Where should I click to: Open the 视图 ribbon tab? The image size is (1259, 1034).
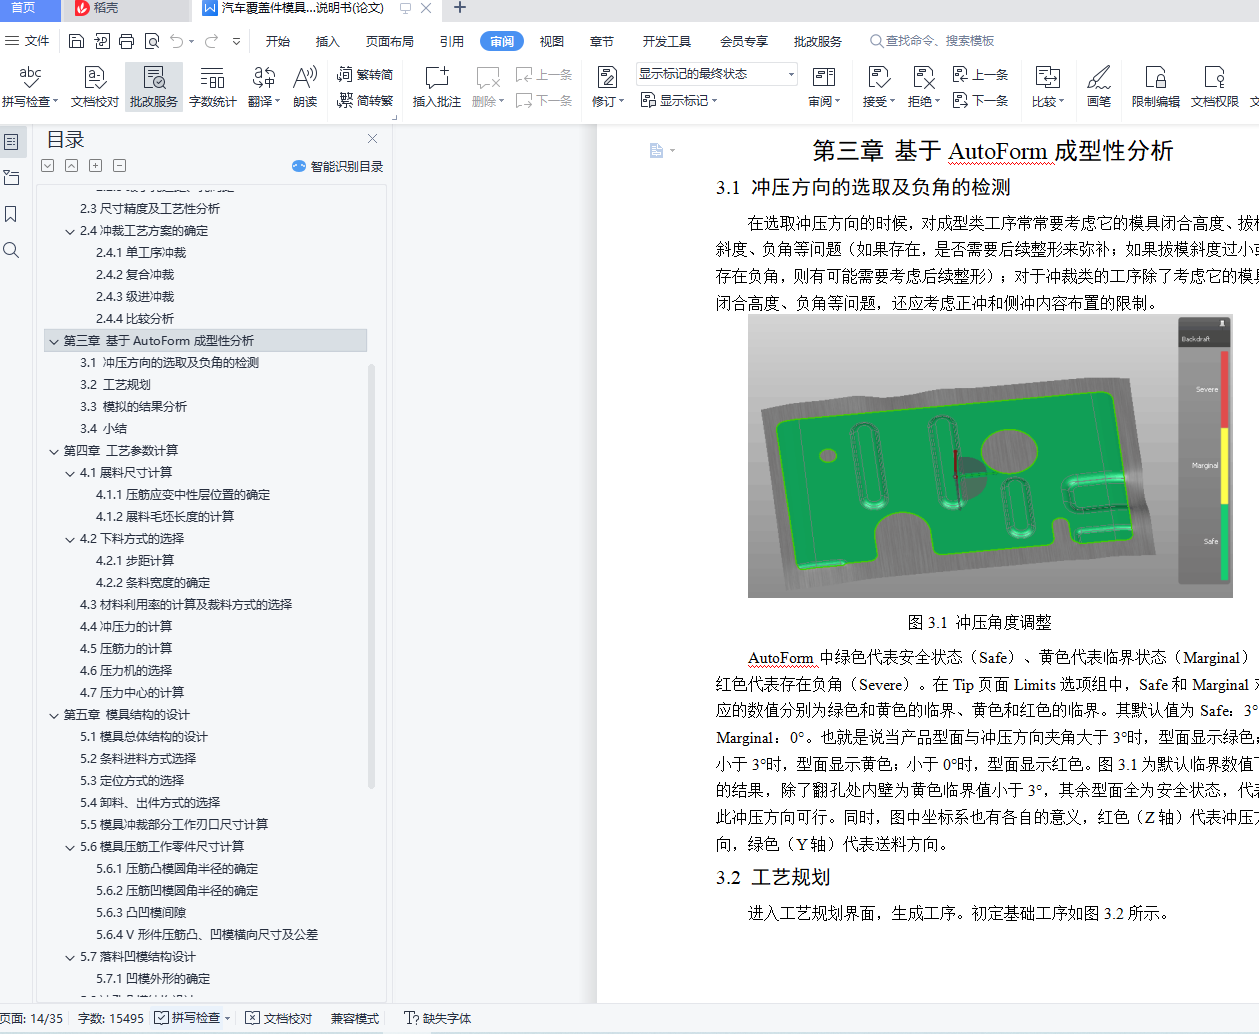click(552, 41)
